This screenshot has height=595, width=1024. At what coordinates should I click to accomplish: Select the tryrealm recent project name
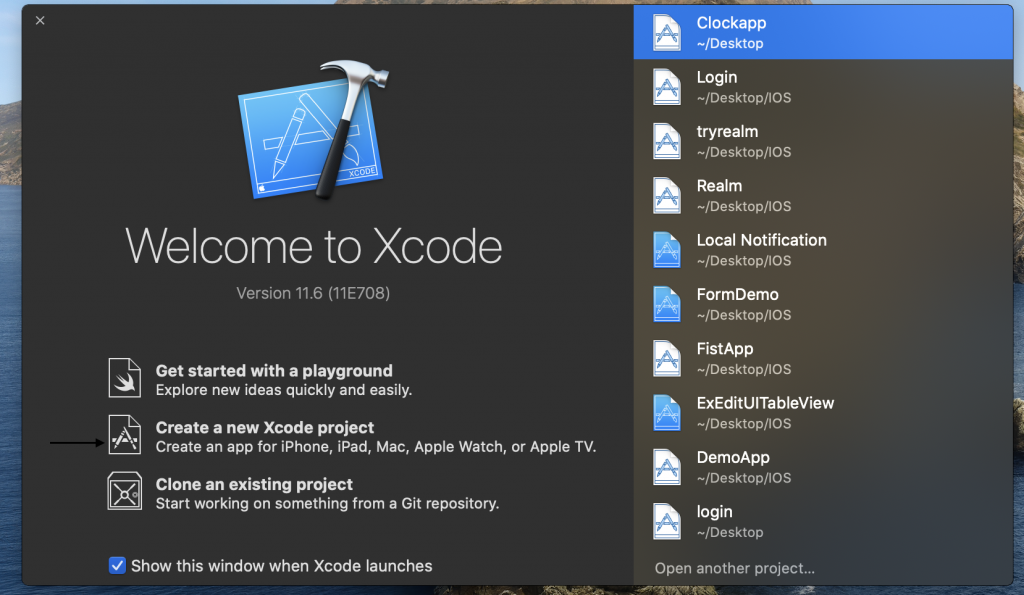coord(727,131)
